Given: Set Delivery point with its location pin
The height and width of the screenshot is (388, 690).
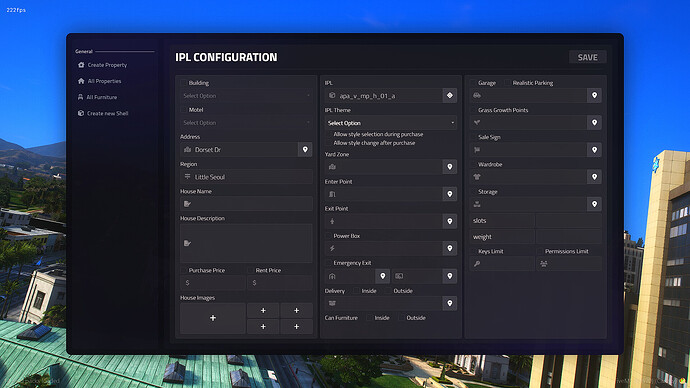Looking at the screenshot, I should 450,303.
